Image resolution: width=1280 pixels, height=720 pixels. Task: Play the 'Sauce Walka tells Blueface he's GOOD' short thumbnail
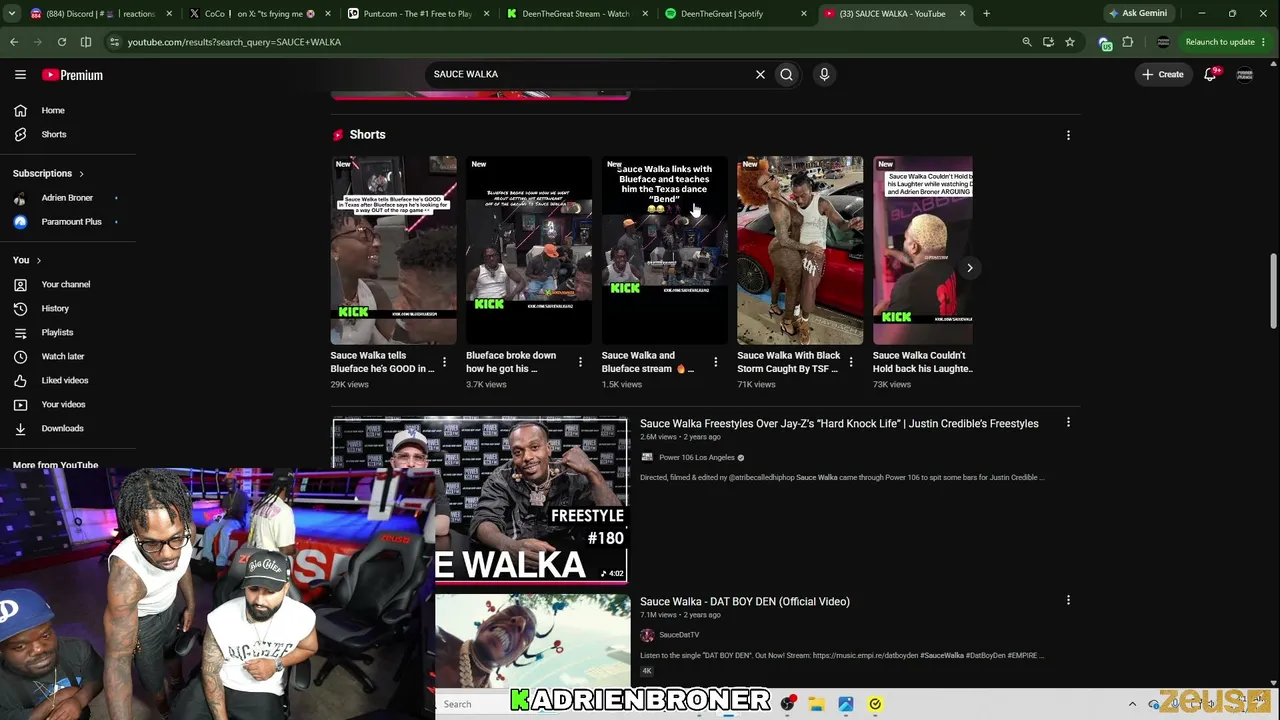point(394,250)
